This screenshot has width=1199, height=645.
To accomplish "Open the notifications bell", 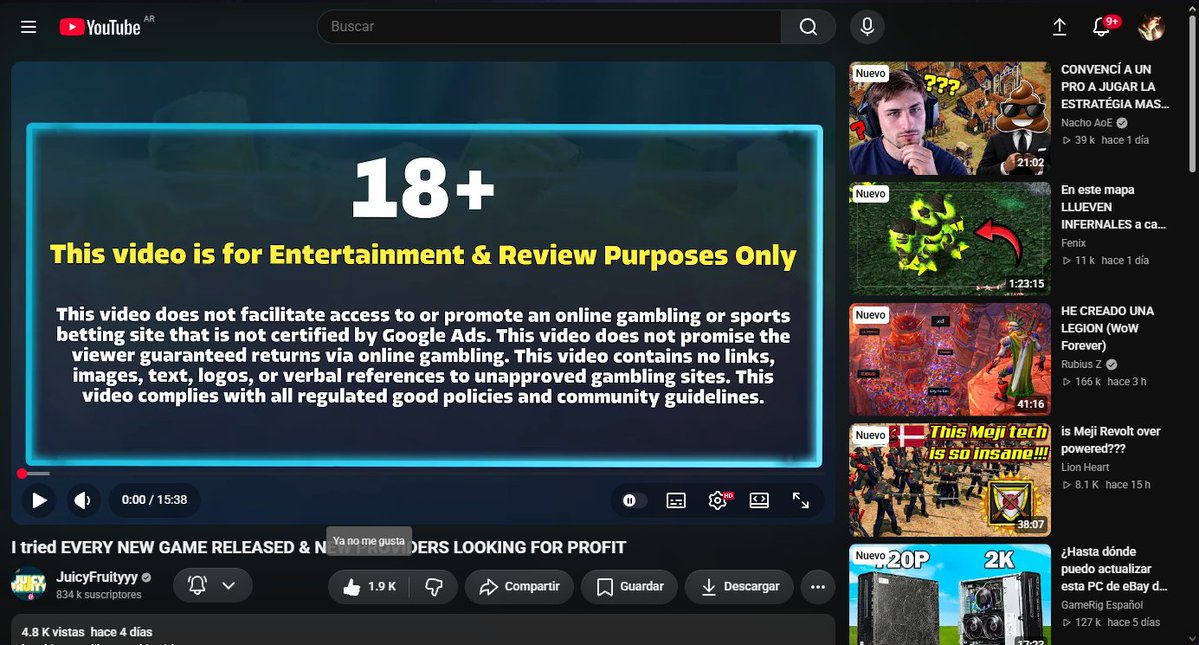I will (1101, 27).
